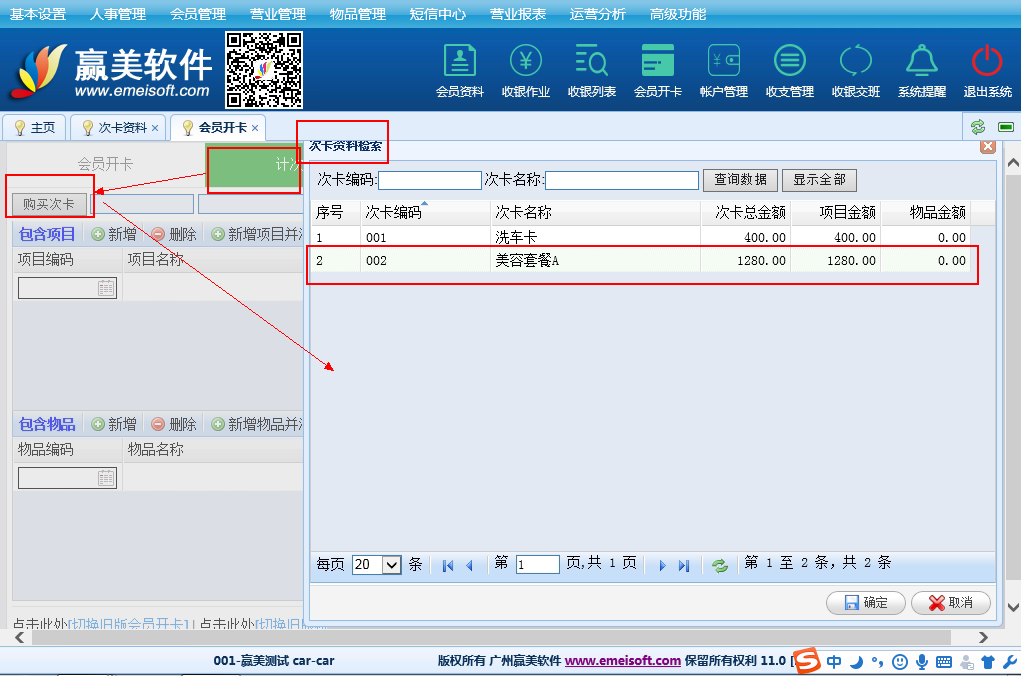The height and width of the screenshot is (676, 1021).
Task: Open the page size dropdown showing 20
Action: point(391,565)
